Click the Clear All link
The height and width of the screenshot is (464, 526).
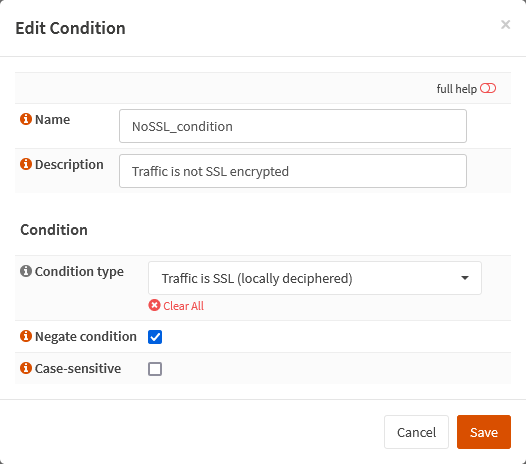click(x=183, y=306)
